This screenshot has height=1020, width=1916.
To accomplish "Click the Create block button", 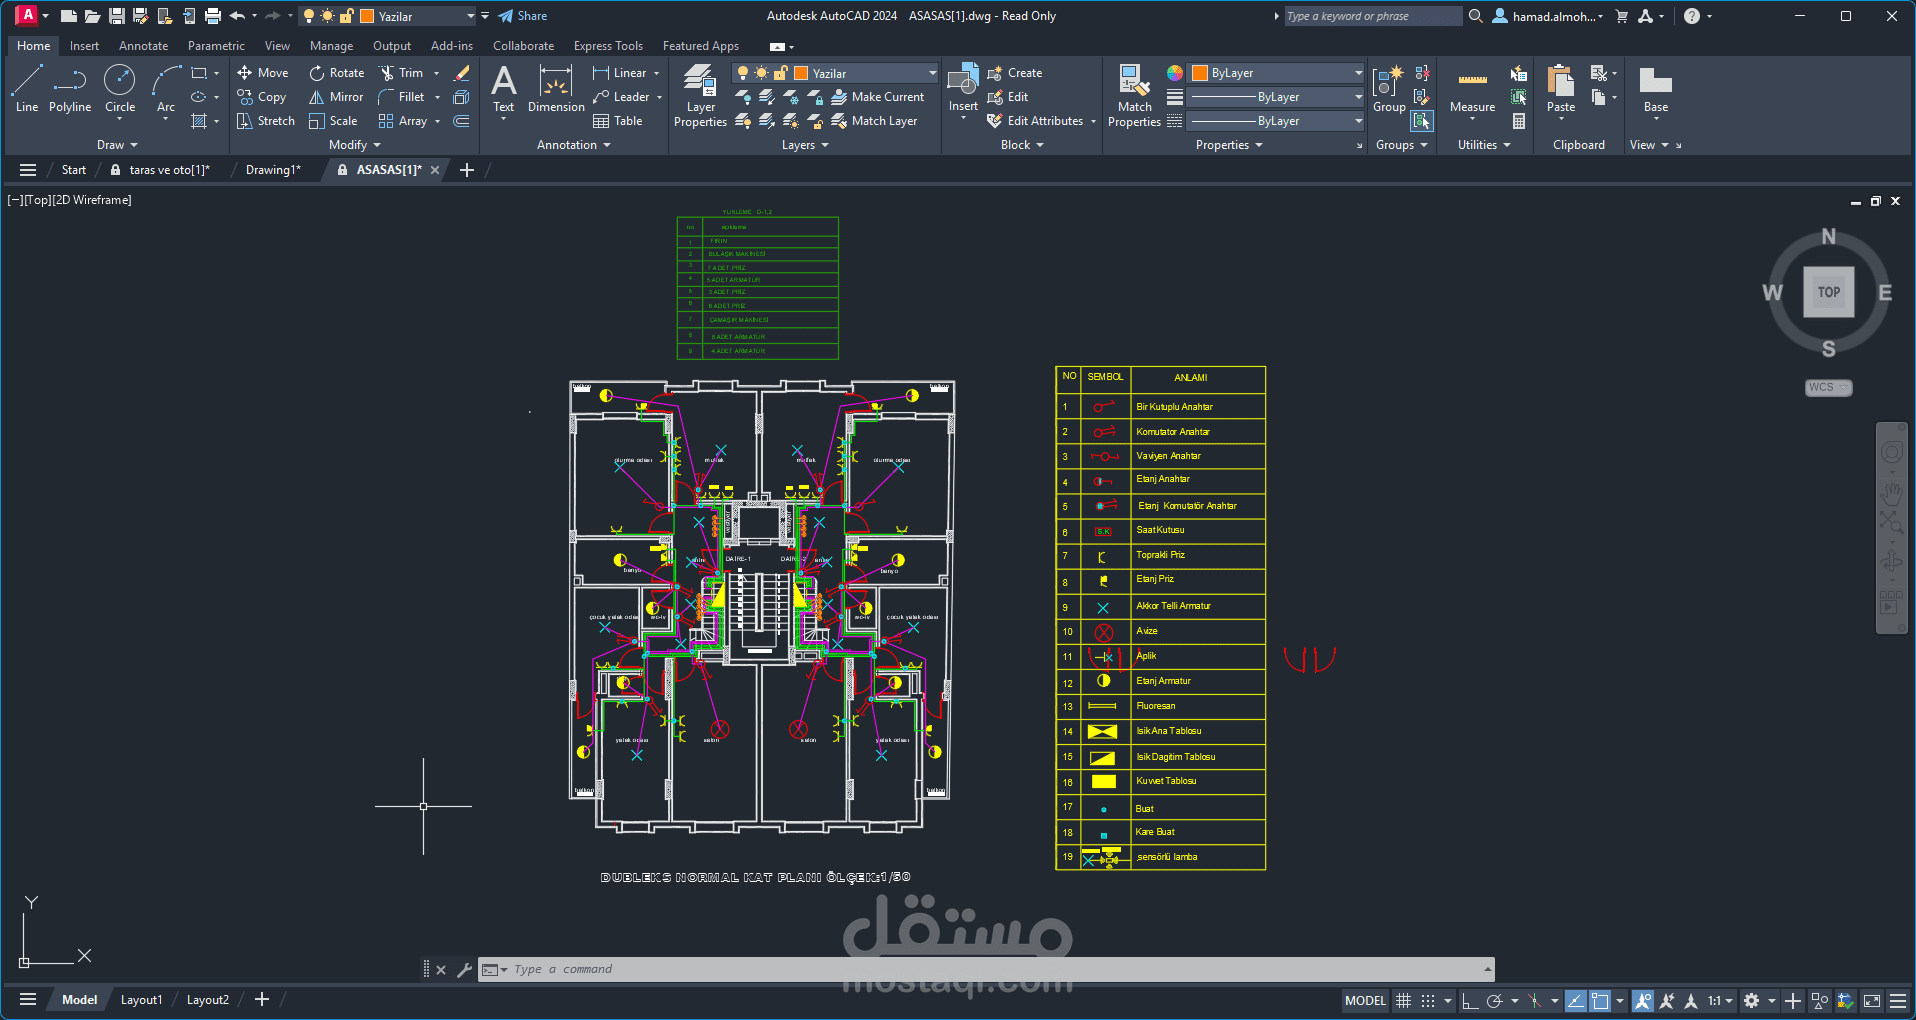I will click(1015, 73).
